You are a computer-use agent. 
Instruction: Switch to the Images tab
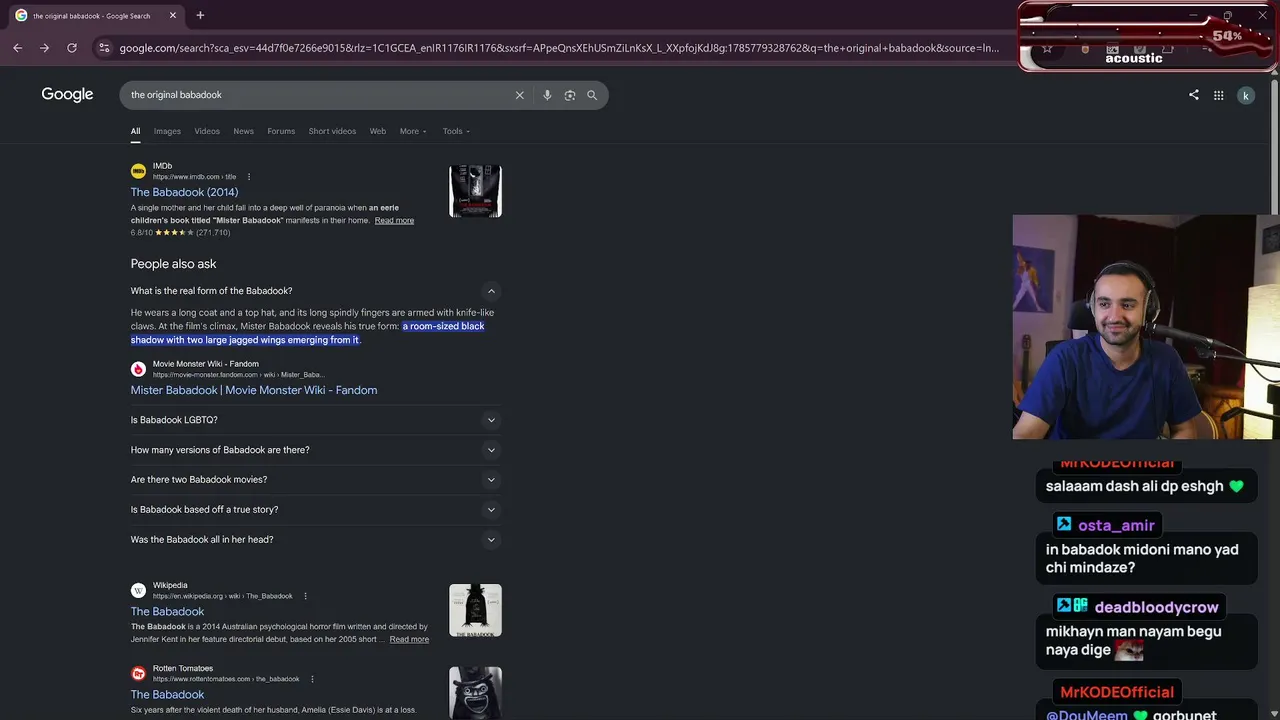coord(167,131)
